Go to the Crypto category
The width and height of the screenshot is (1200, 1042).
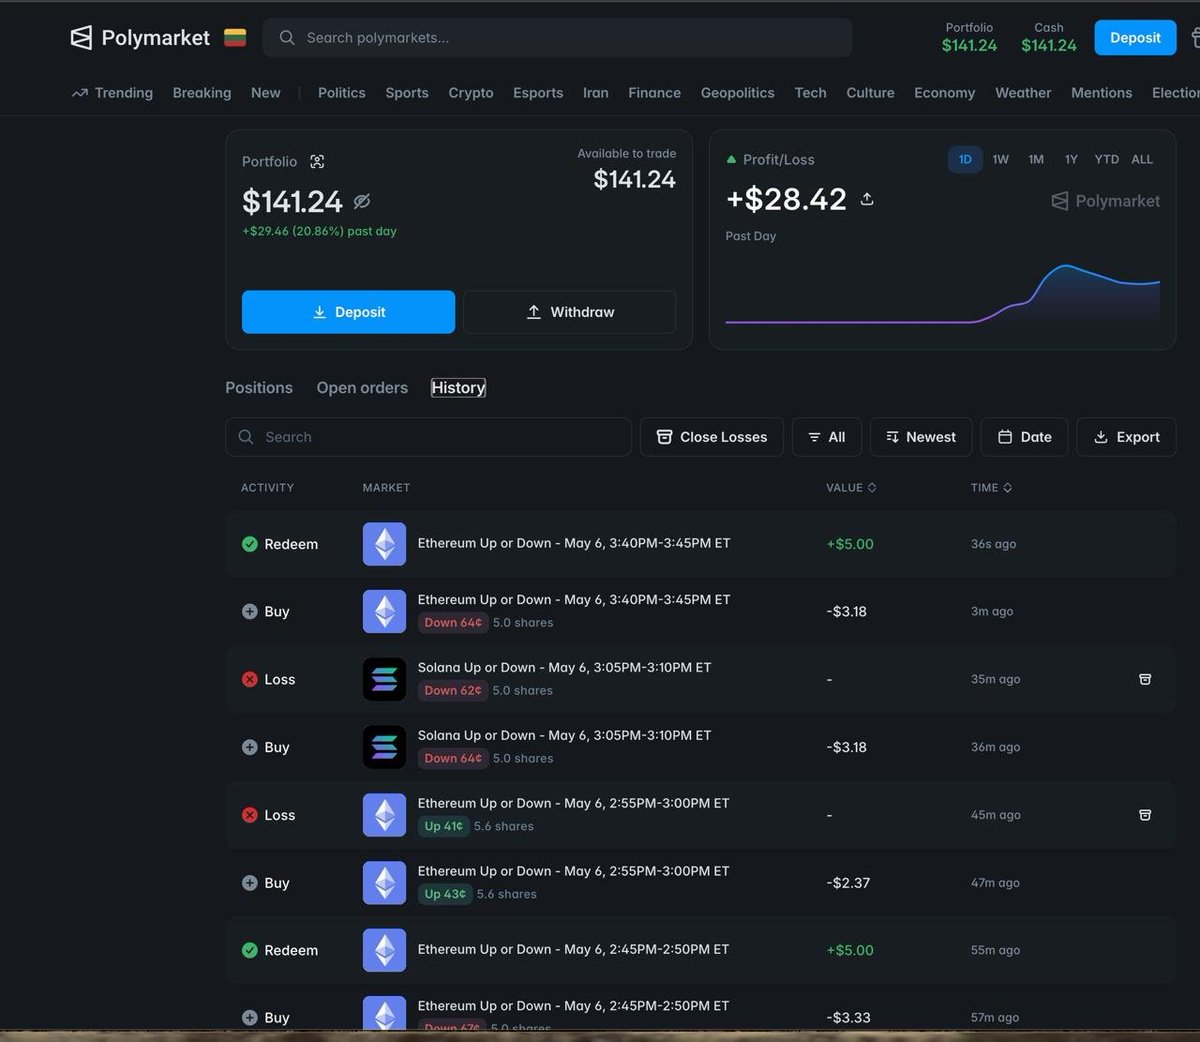pyautogui.click(x=471, y=93)
